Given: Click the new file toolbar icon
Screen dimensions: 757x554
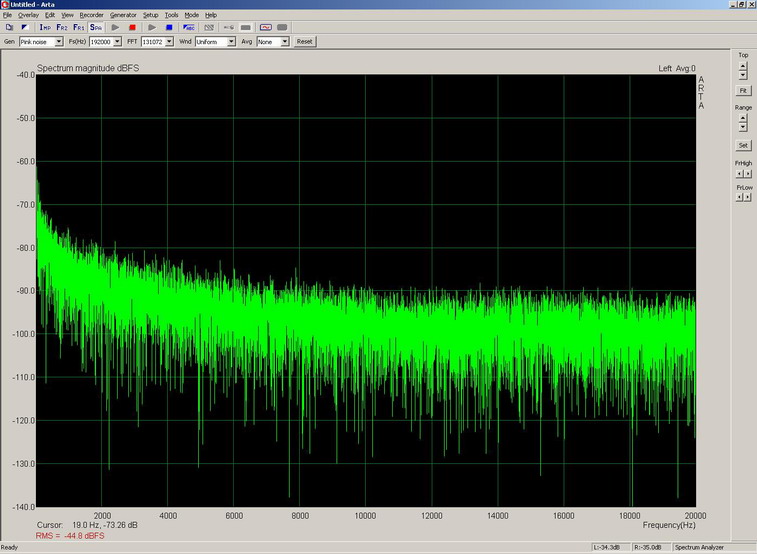Looking at the screenshot, I should click(9, 28).
